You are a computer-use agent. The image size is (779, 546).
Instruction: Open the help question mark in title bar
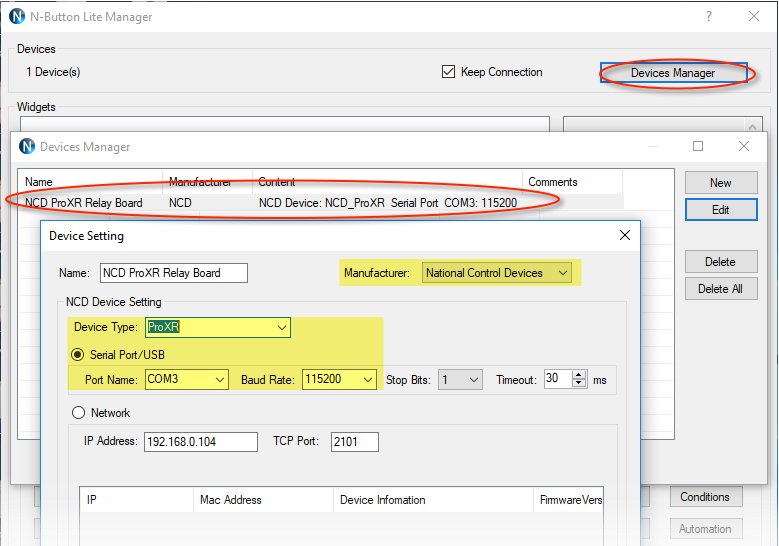[x=709, y=16]
